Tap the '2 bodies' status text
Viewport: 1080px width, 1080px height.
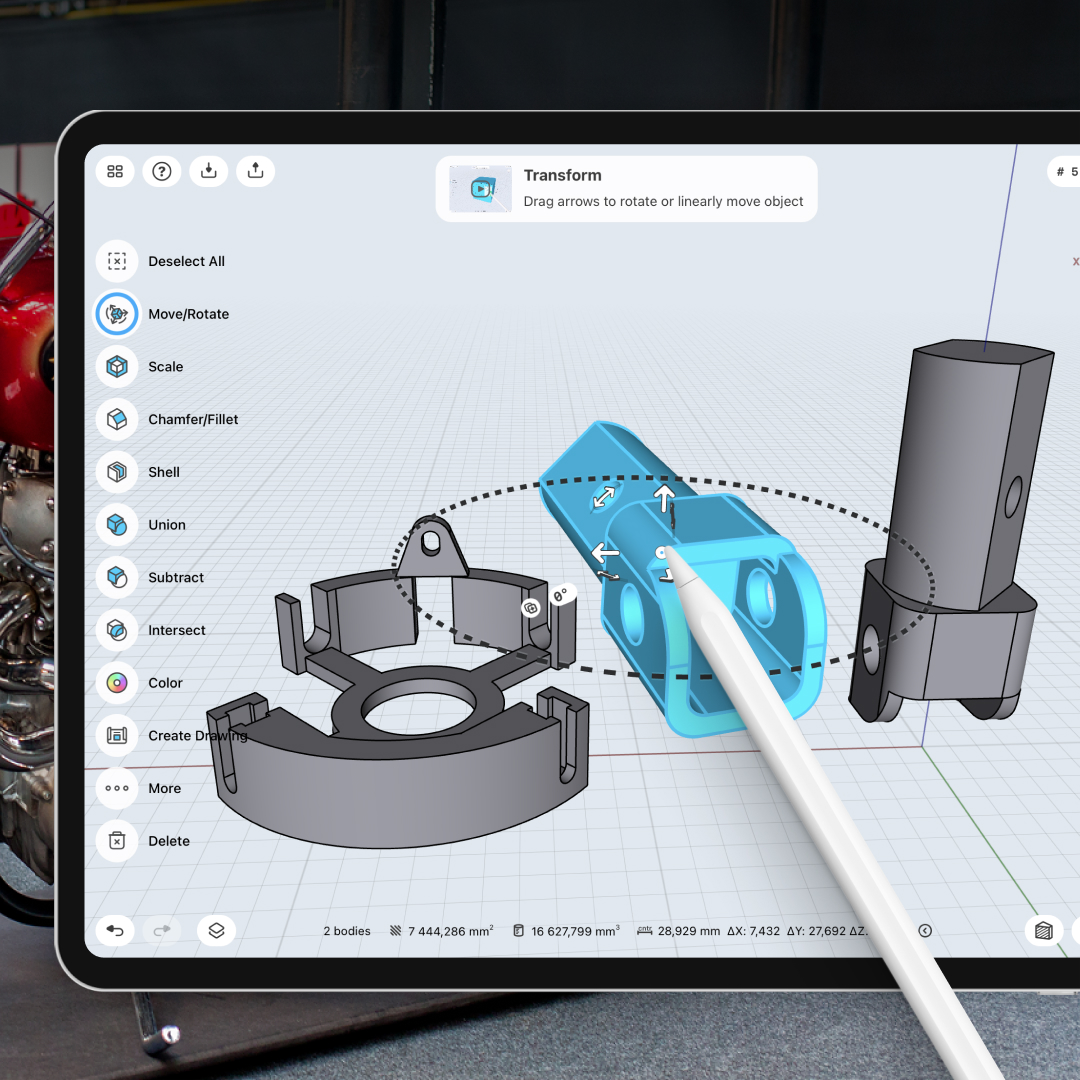(x=347, y=931)
